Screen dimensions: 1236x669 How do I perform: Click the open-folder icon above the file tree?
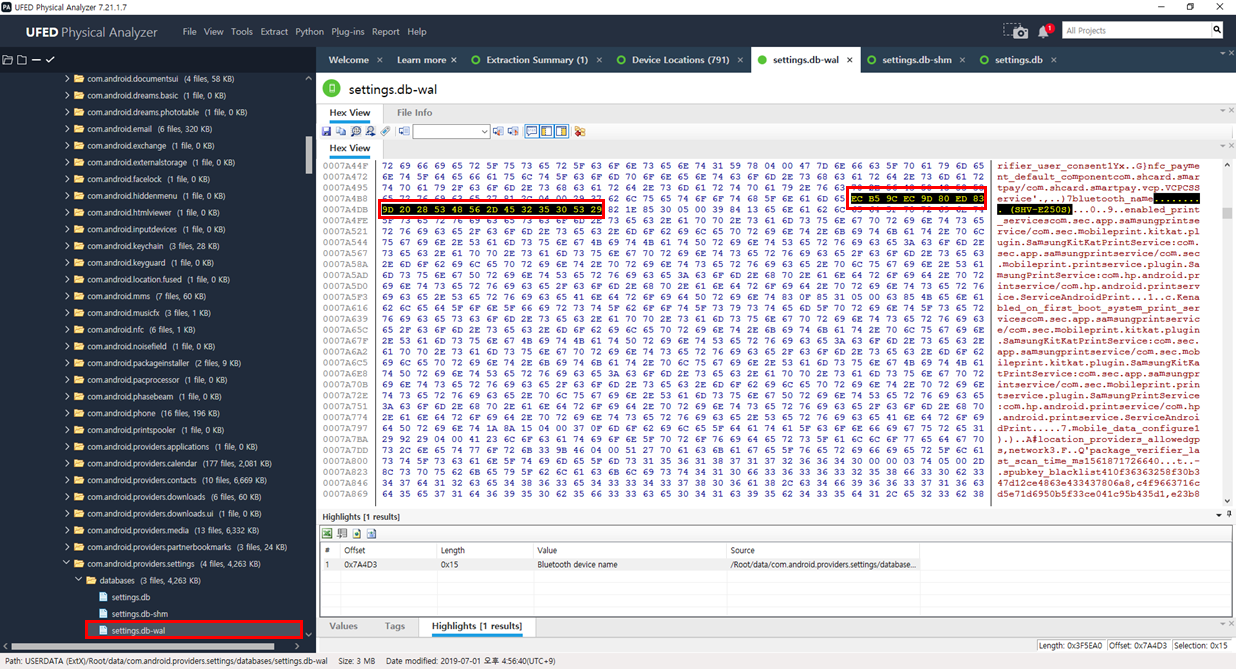(8, 60)
